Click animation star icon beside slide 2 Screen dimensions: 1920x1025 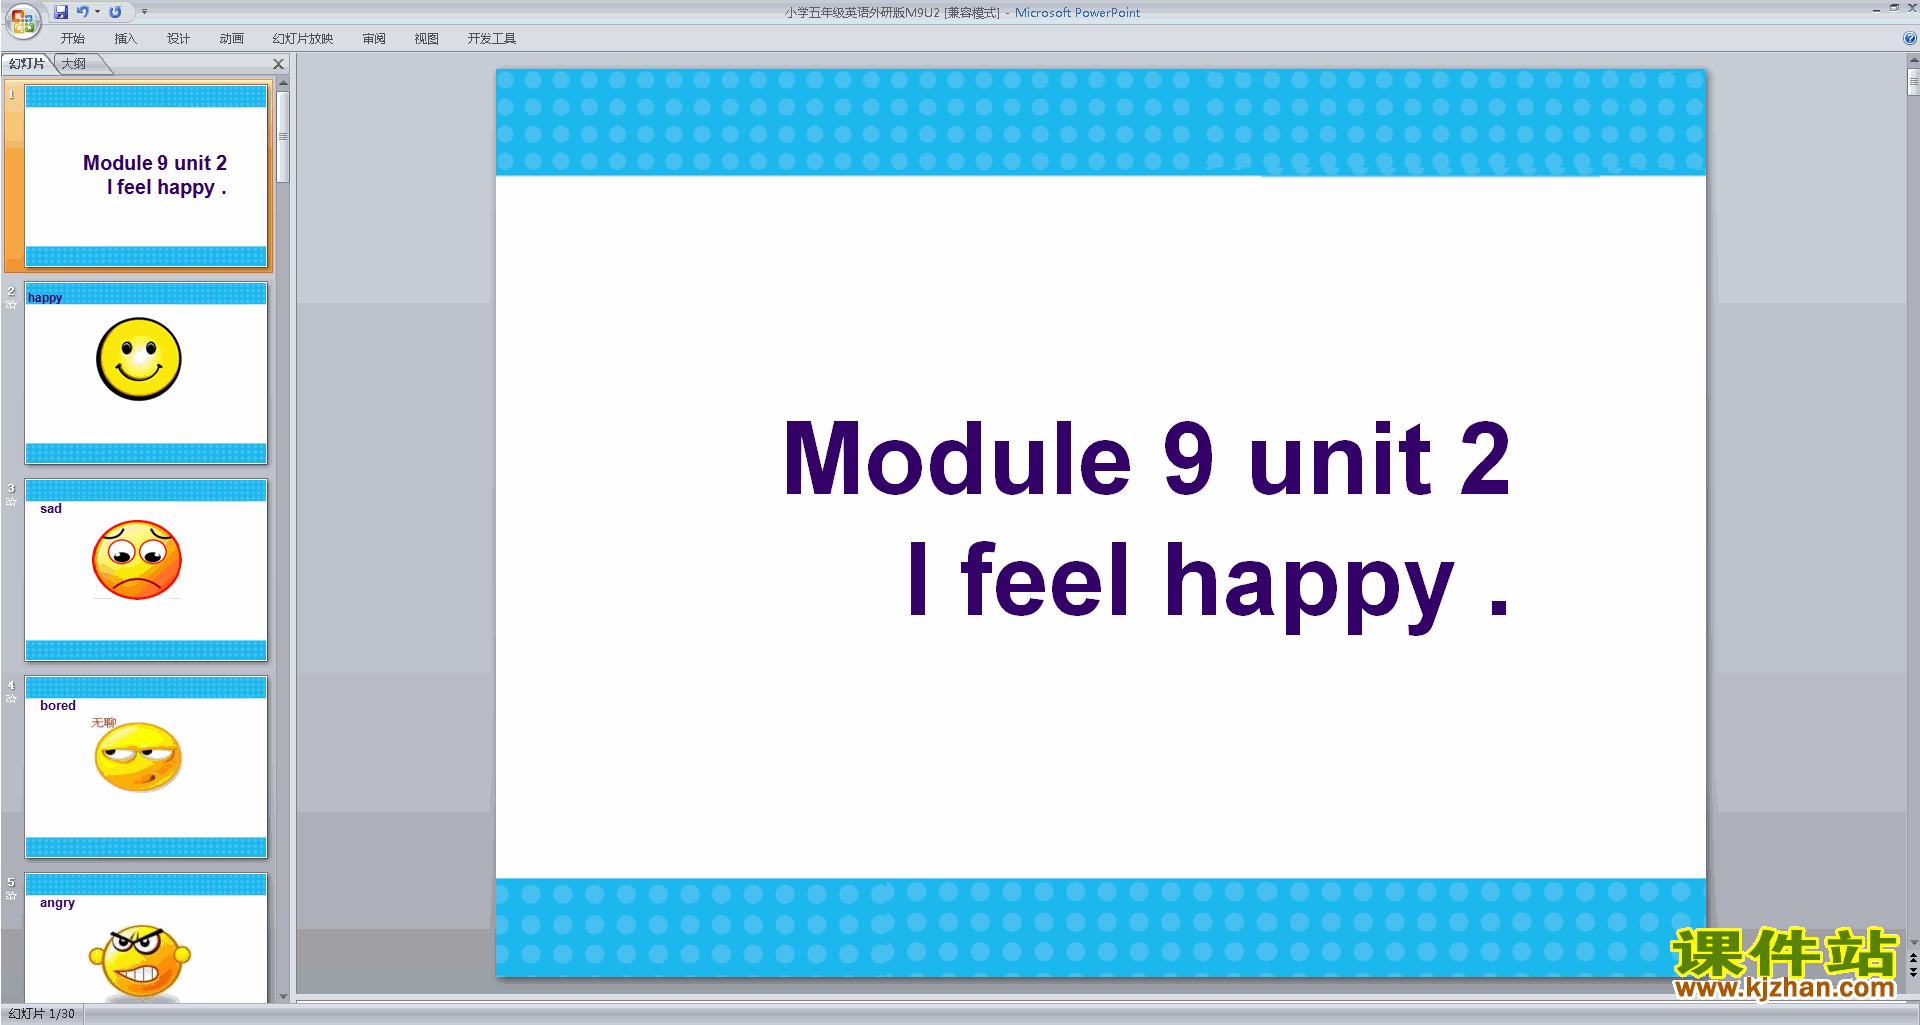tap(11, 305)
